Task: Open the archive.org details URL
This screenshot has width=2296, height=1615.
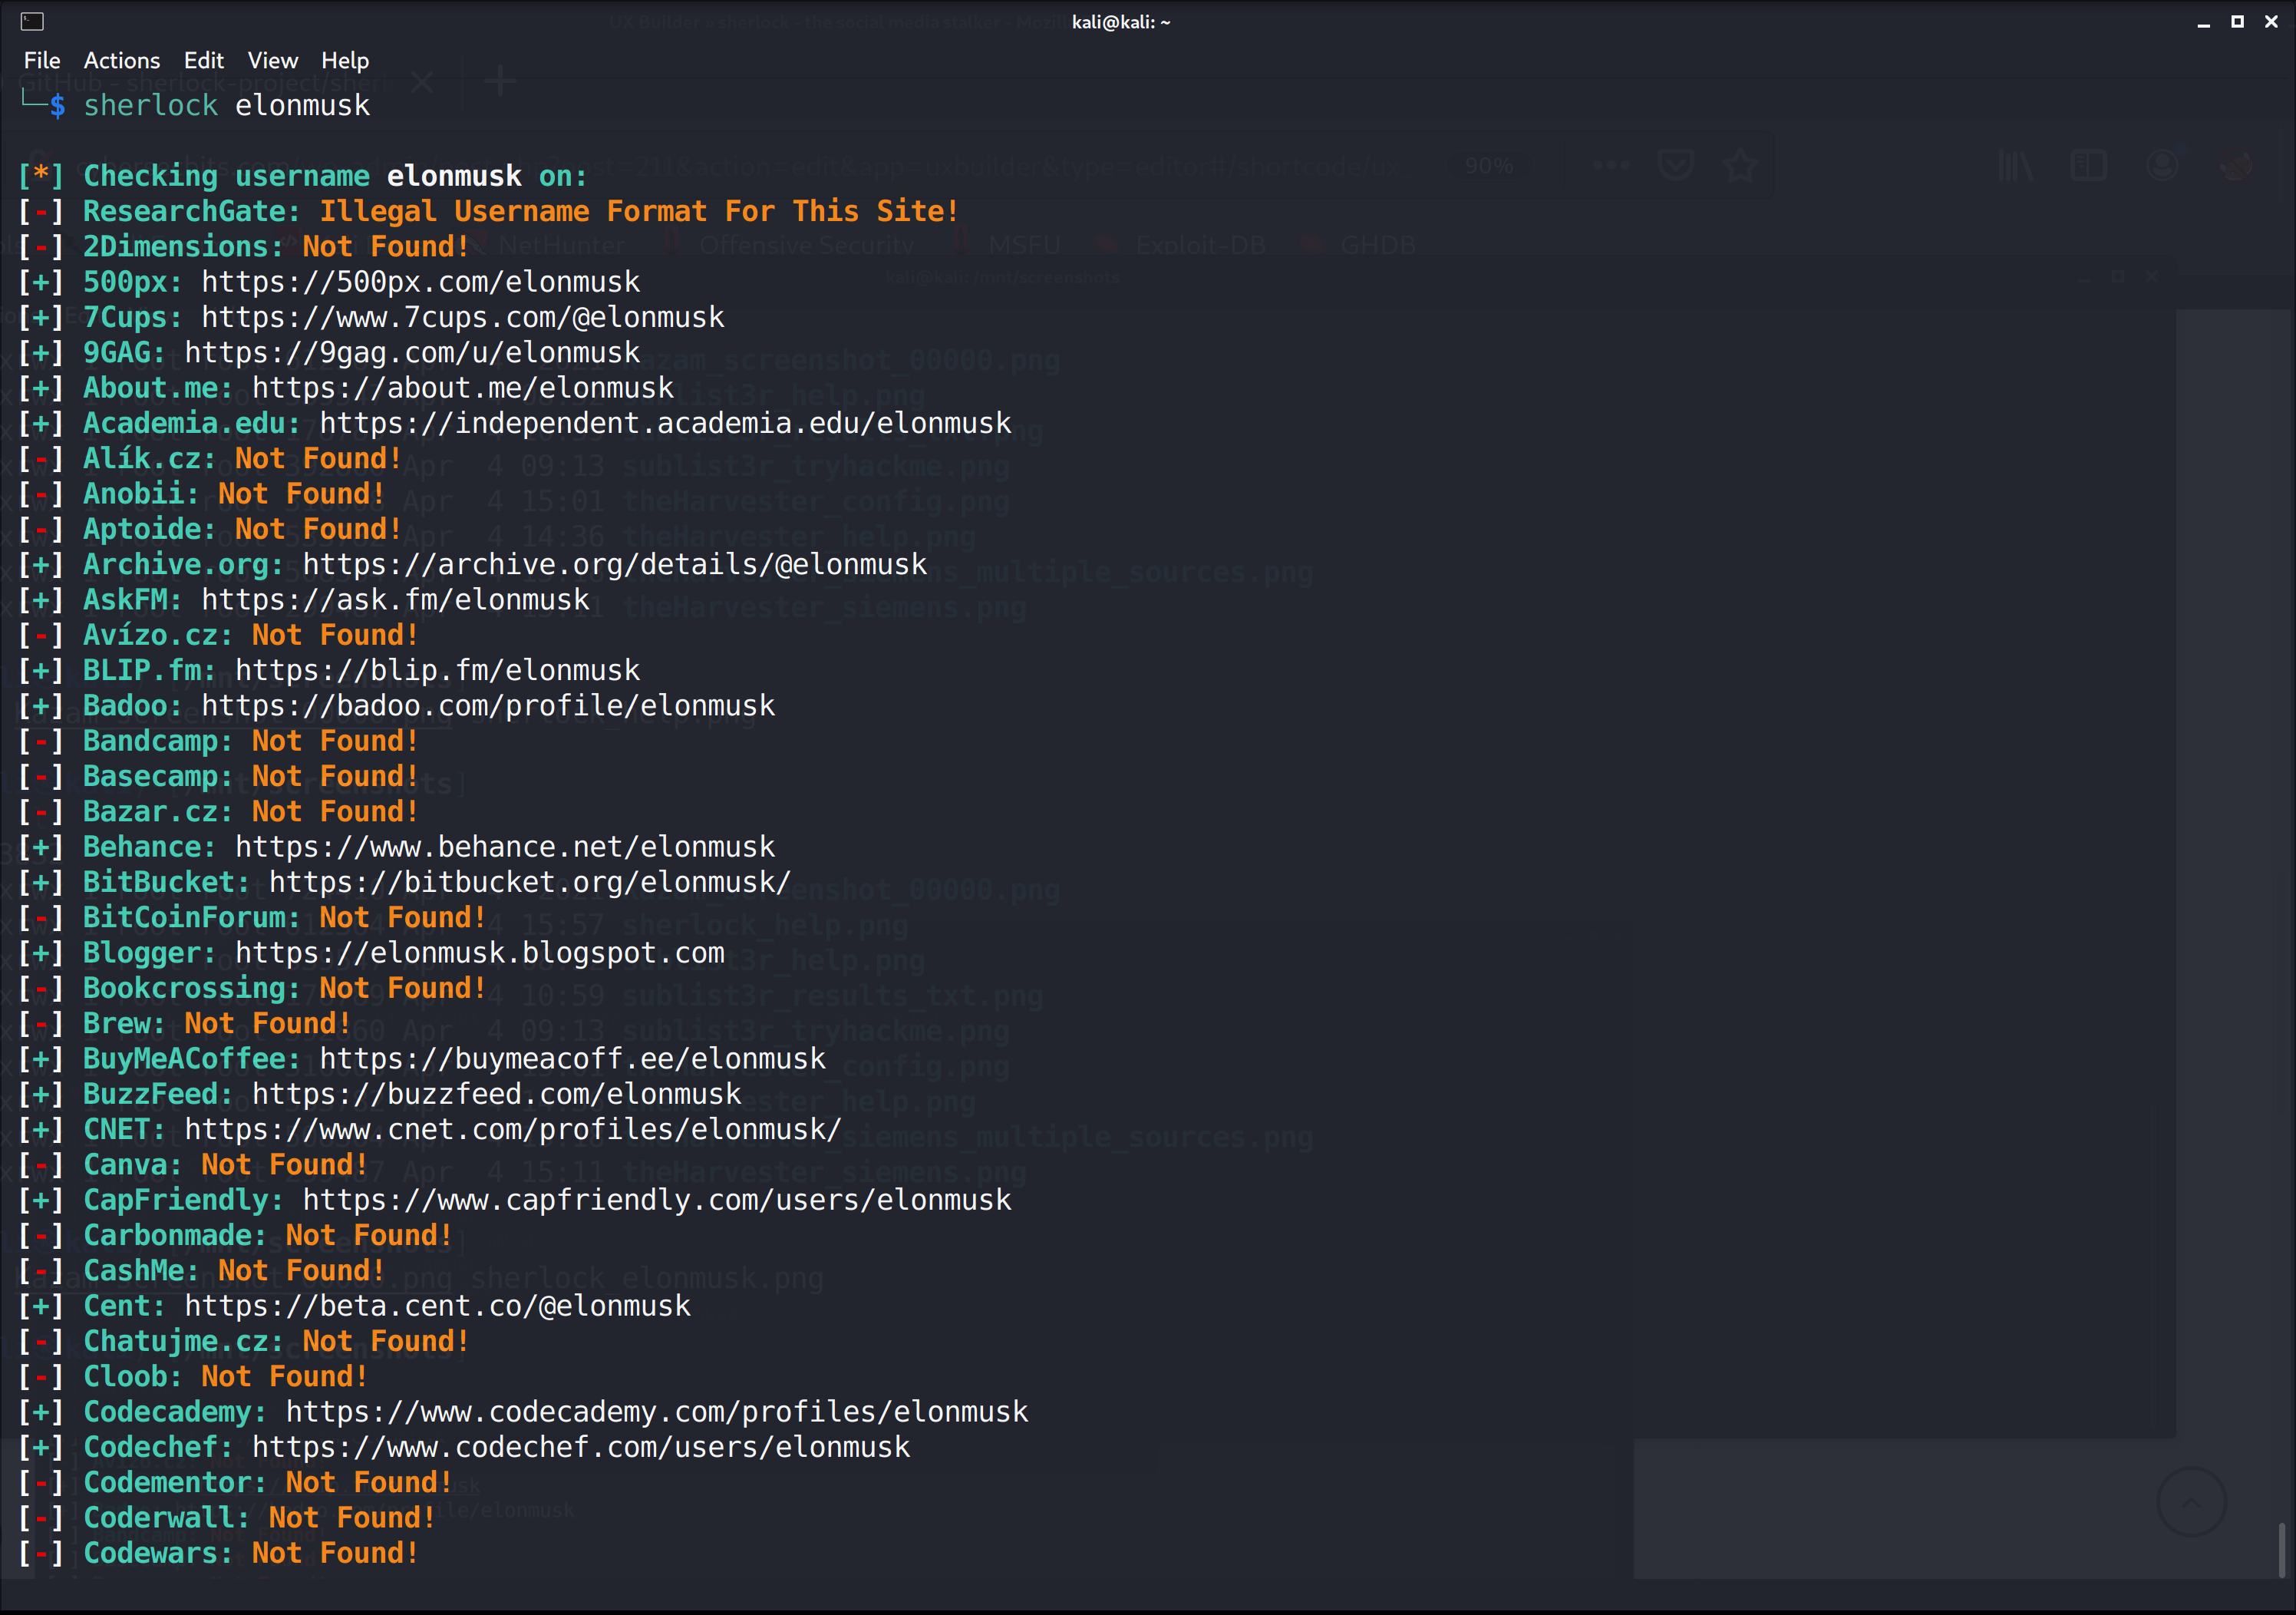Action: (614, 564)
